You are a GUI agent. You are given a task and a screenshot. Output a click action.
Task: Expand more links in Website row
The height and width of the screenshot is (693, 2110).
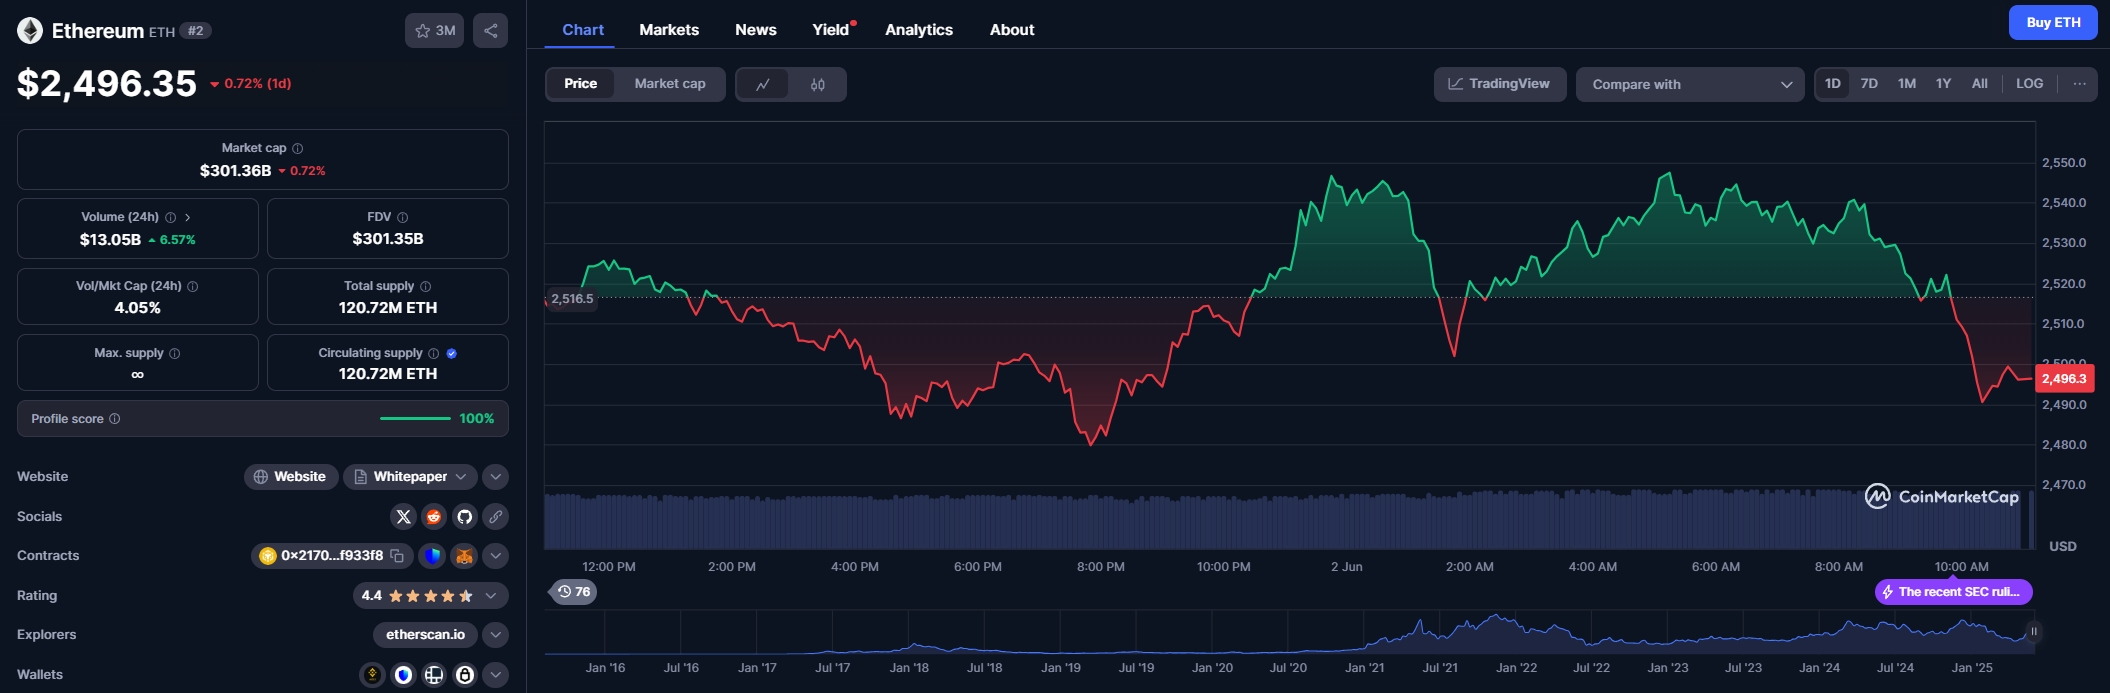[495, 477]
